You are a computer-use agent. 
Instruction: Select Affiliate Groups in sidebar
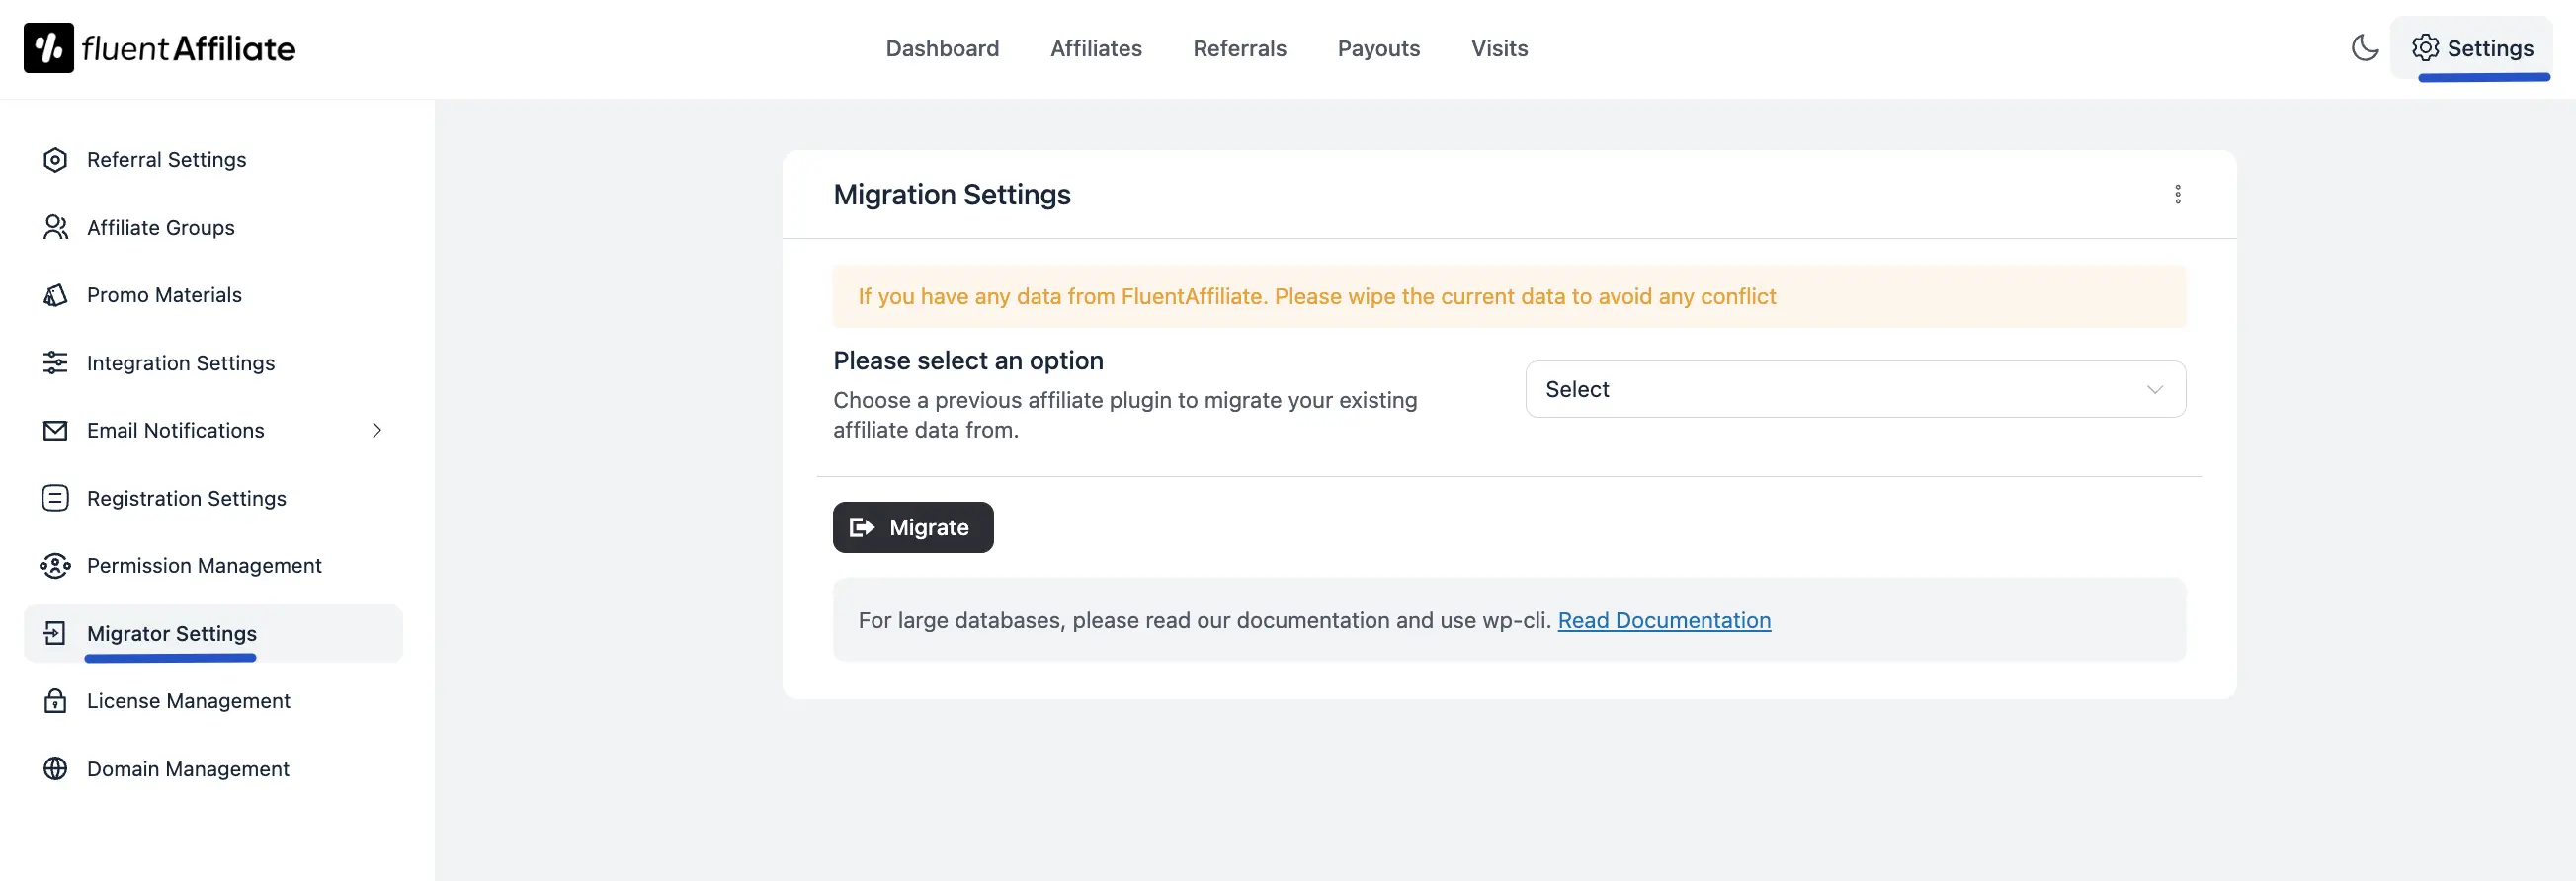click(x=213, y=228)
